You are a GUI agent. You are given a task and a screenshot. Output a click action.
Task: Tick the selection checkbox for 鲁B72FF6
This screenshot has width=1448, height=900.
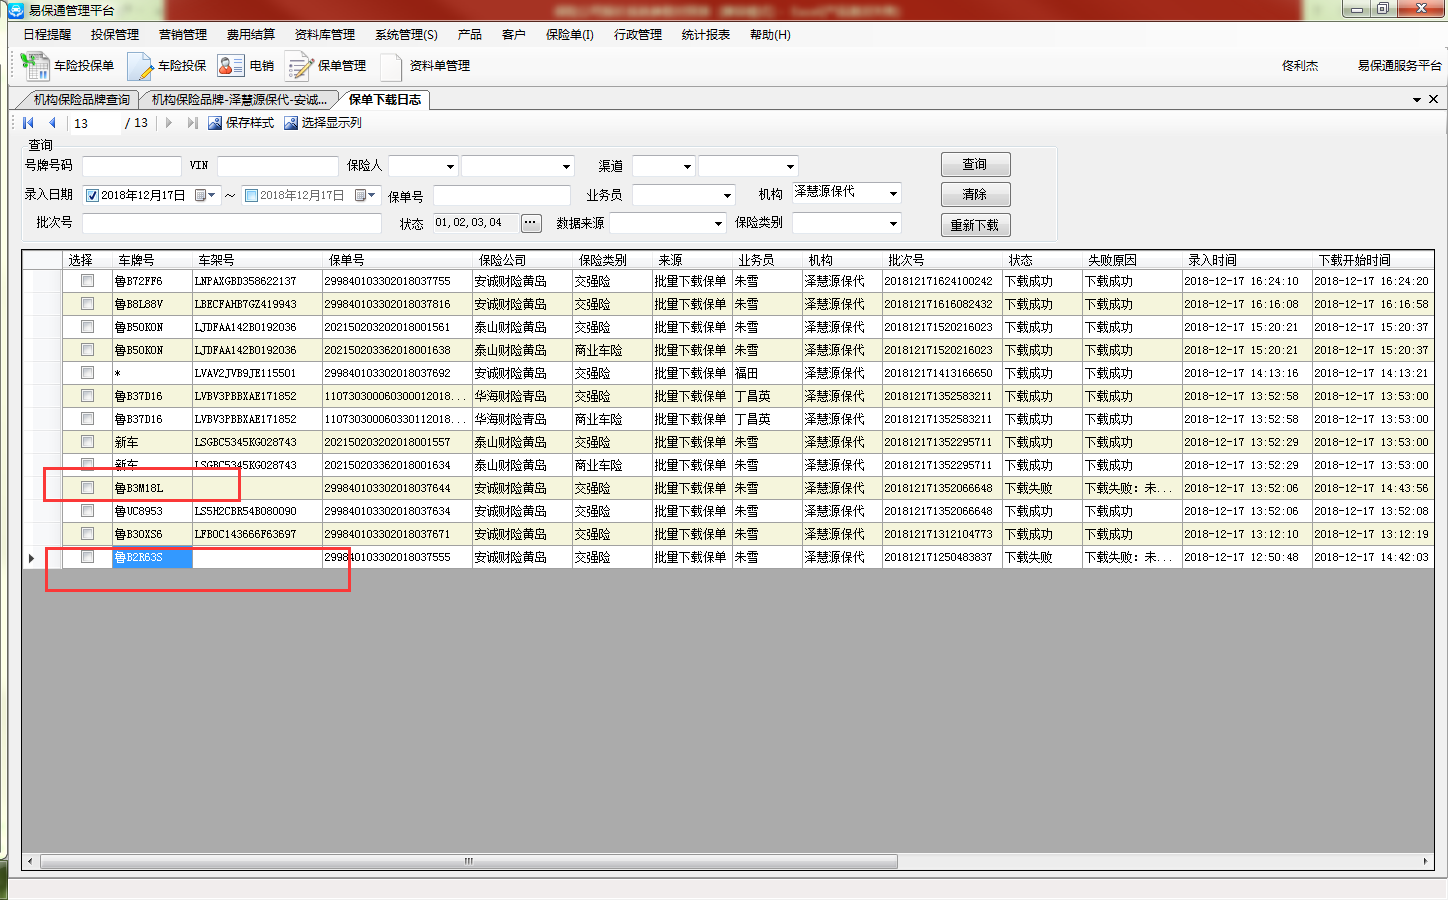88,281
